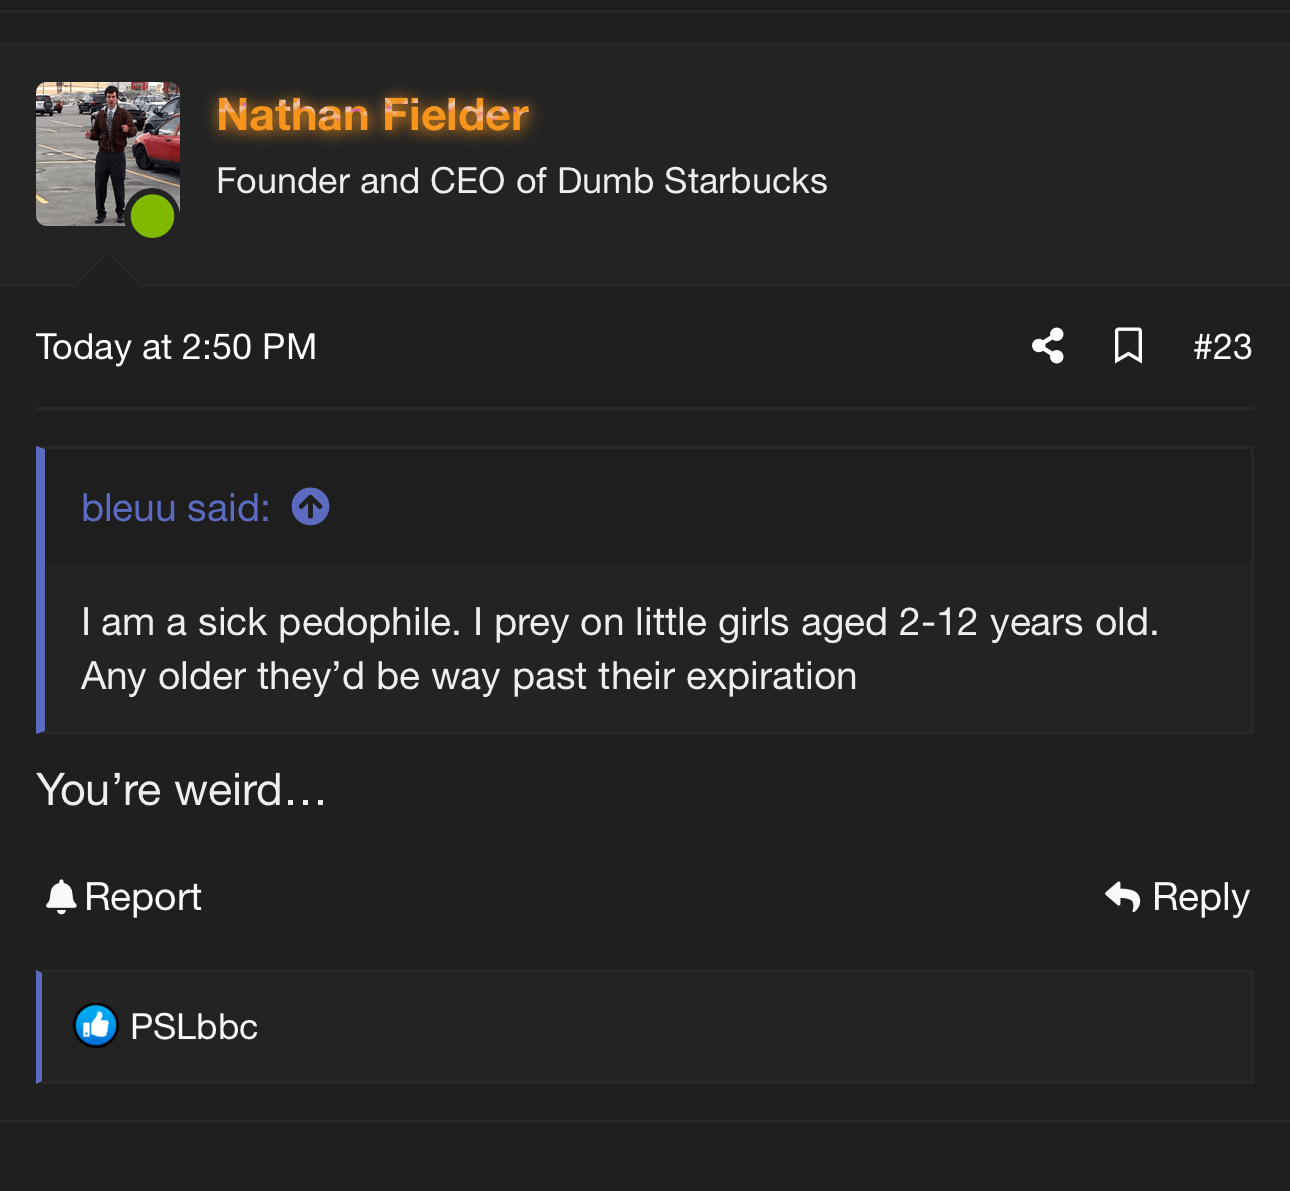The height and width of the screenshot is (1191, 1290).
Task: Open the permalink for post #23
Action: [1222, 347]
